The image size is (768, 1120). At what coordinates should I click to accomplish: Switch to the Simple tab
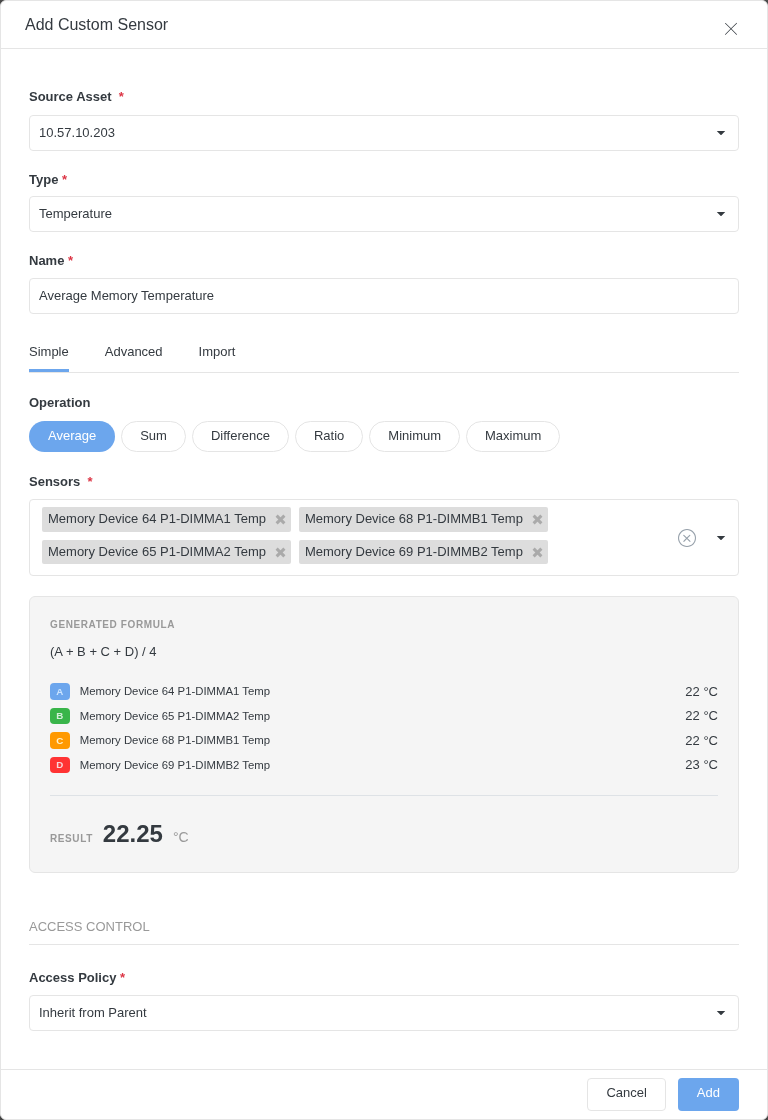coord(49,352)
